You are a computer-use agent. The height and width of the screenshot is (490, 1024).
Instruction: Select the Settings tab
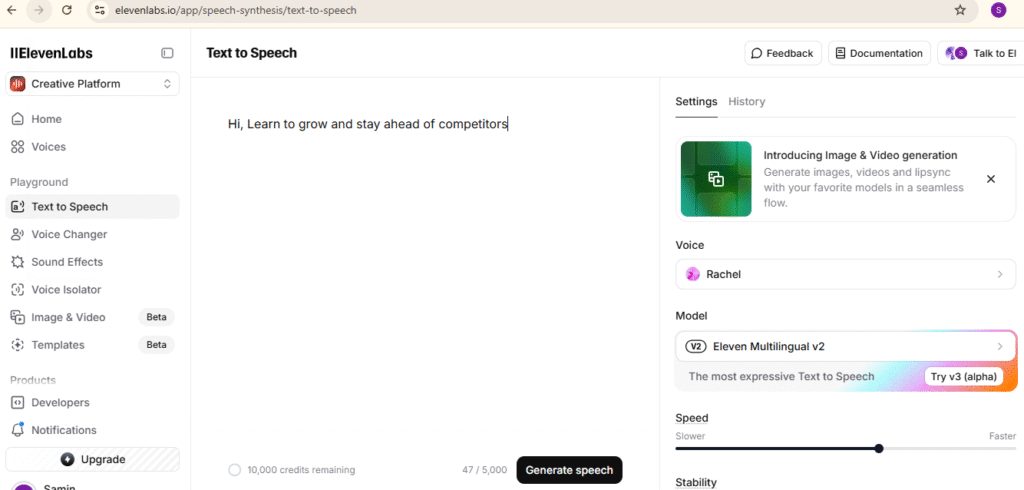[x=696, y=101]
